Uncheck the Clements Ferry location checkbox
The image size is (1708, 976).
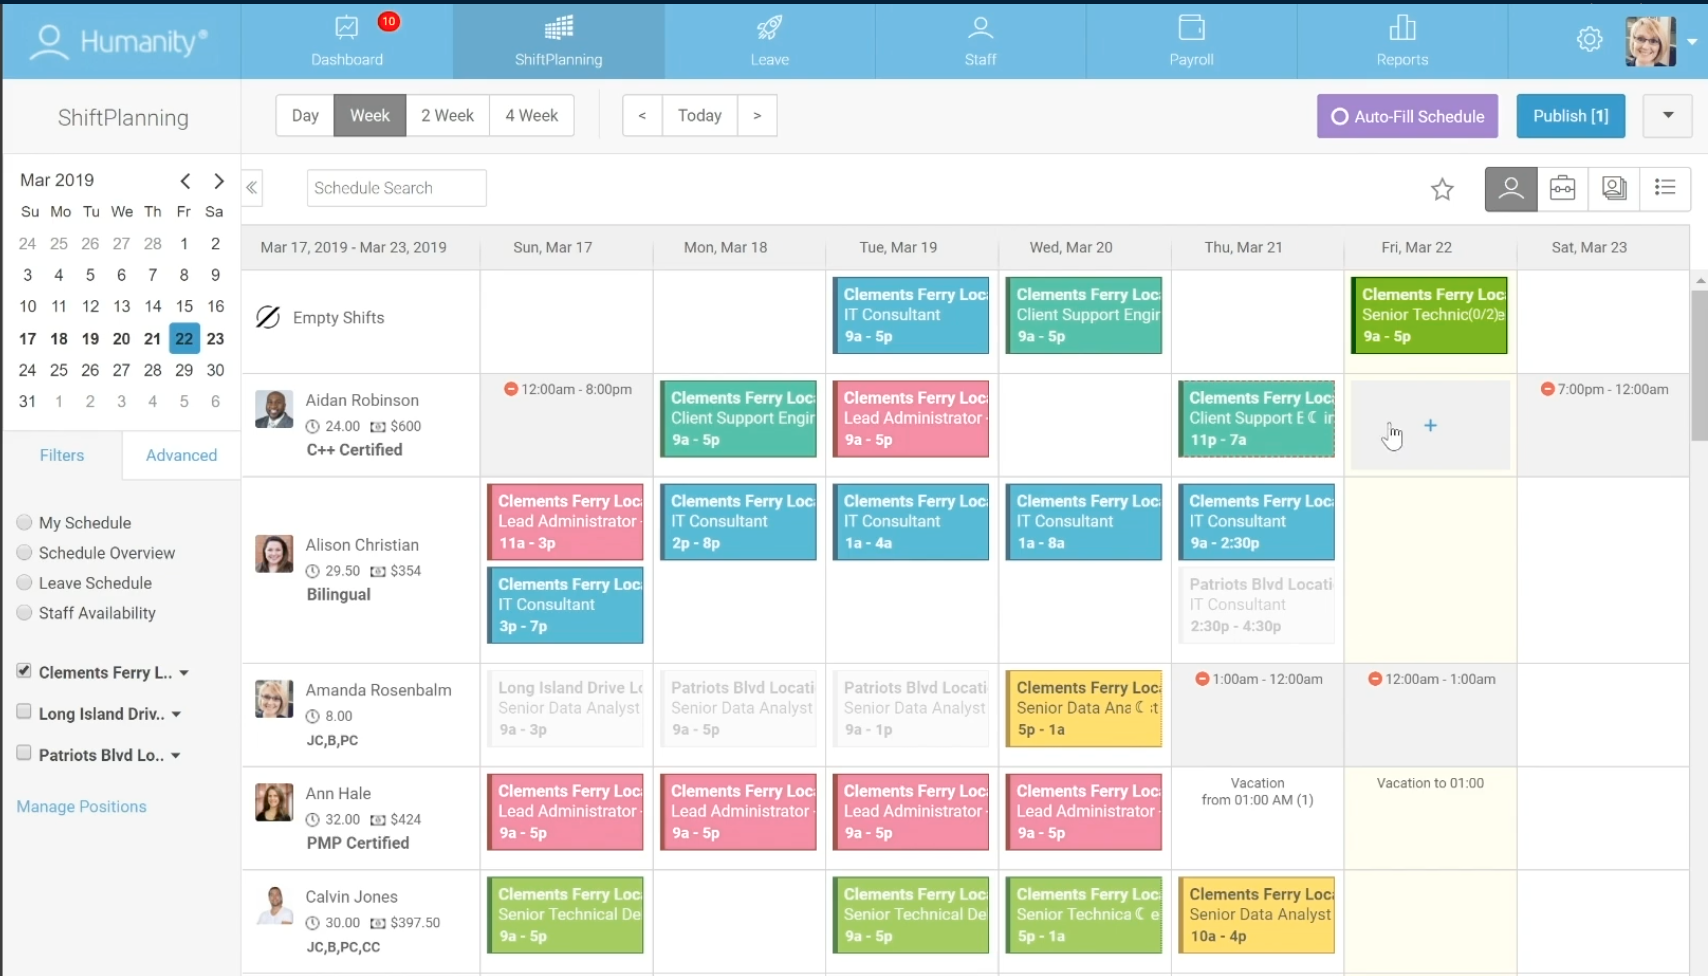(x=24, y=671)
